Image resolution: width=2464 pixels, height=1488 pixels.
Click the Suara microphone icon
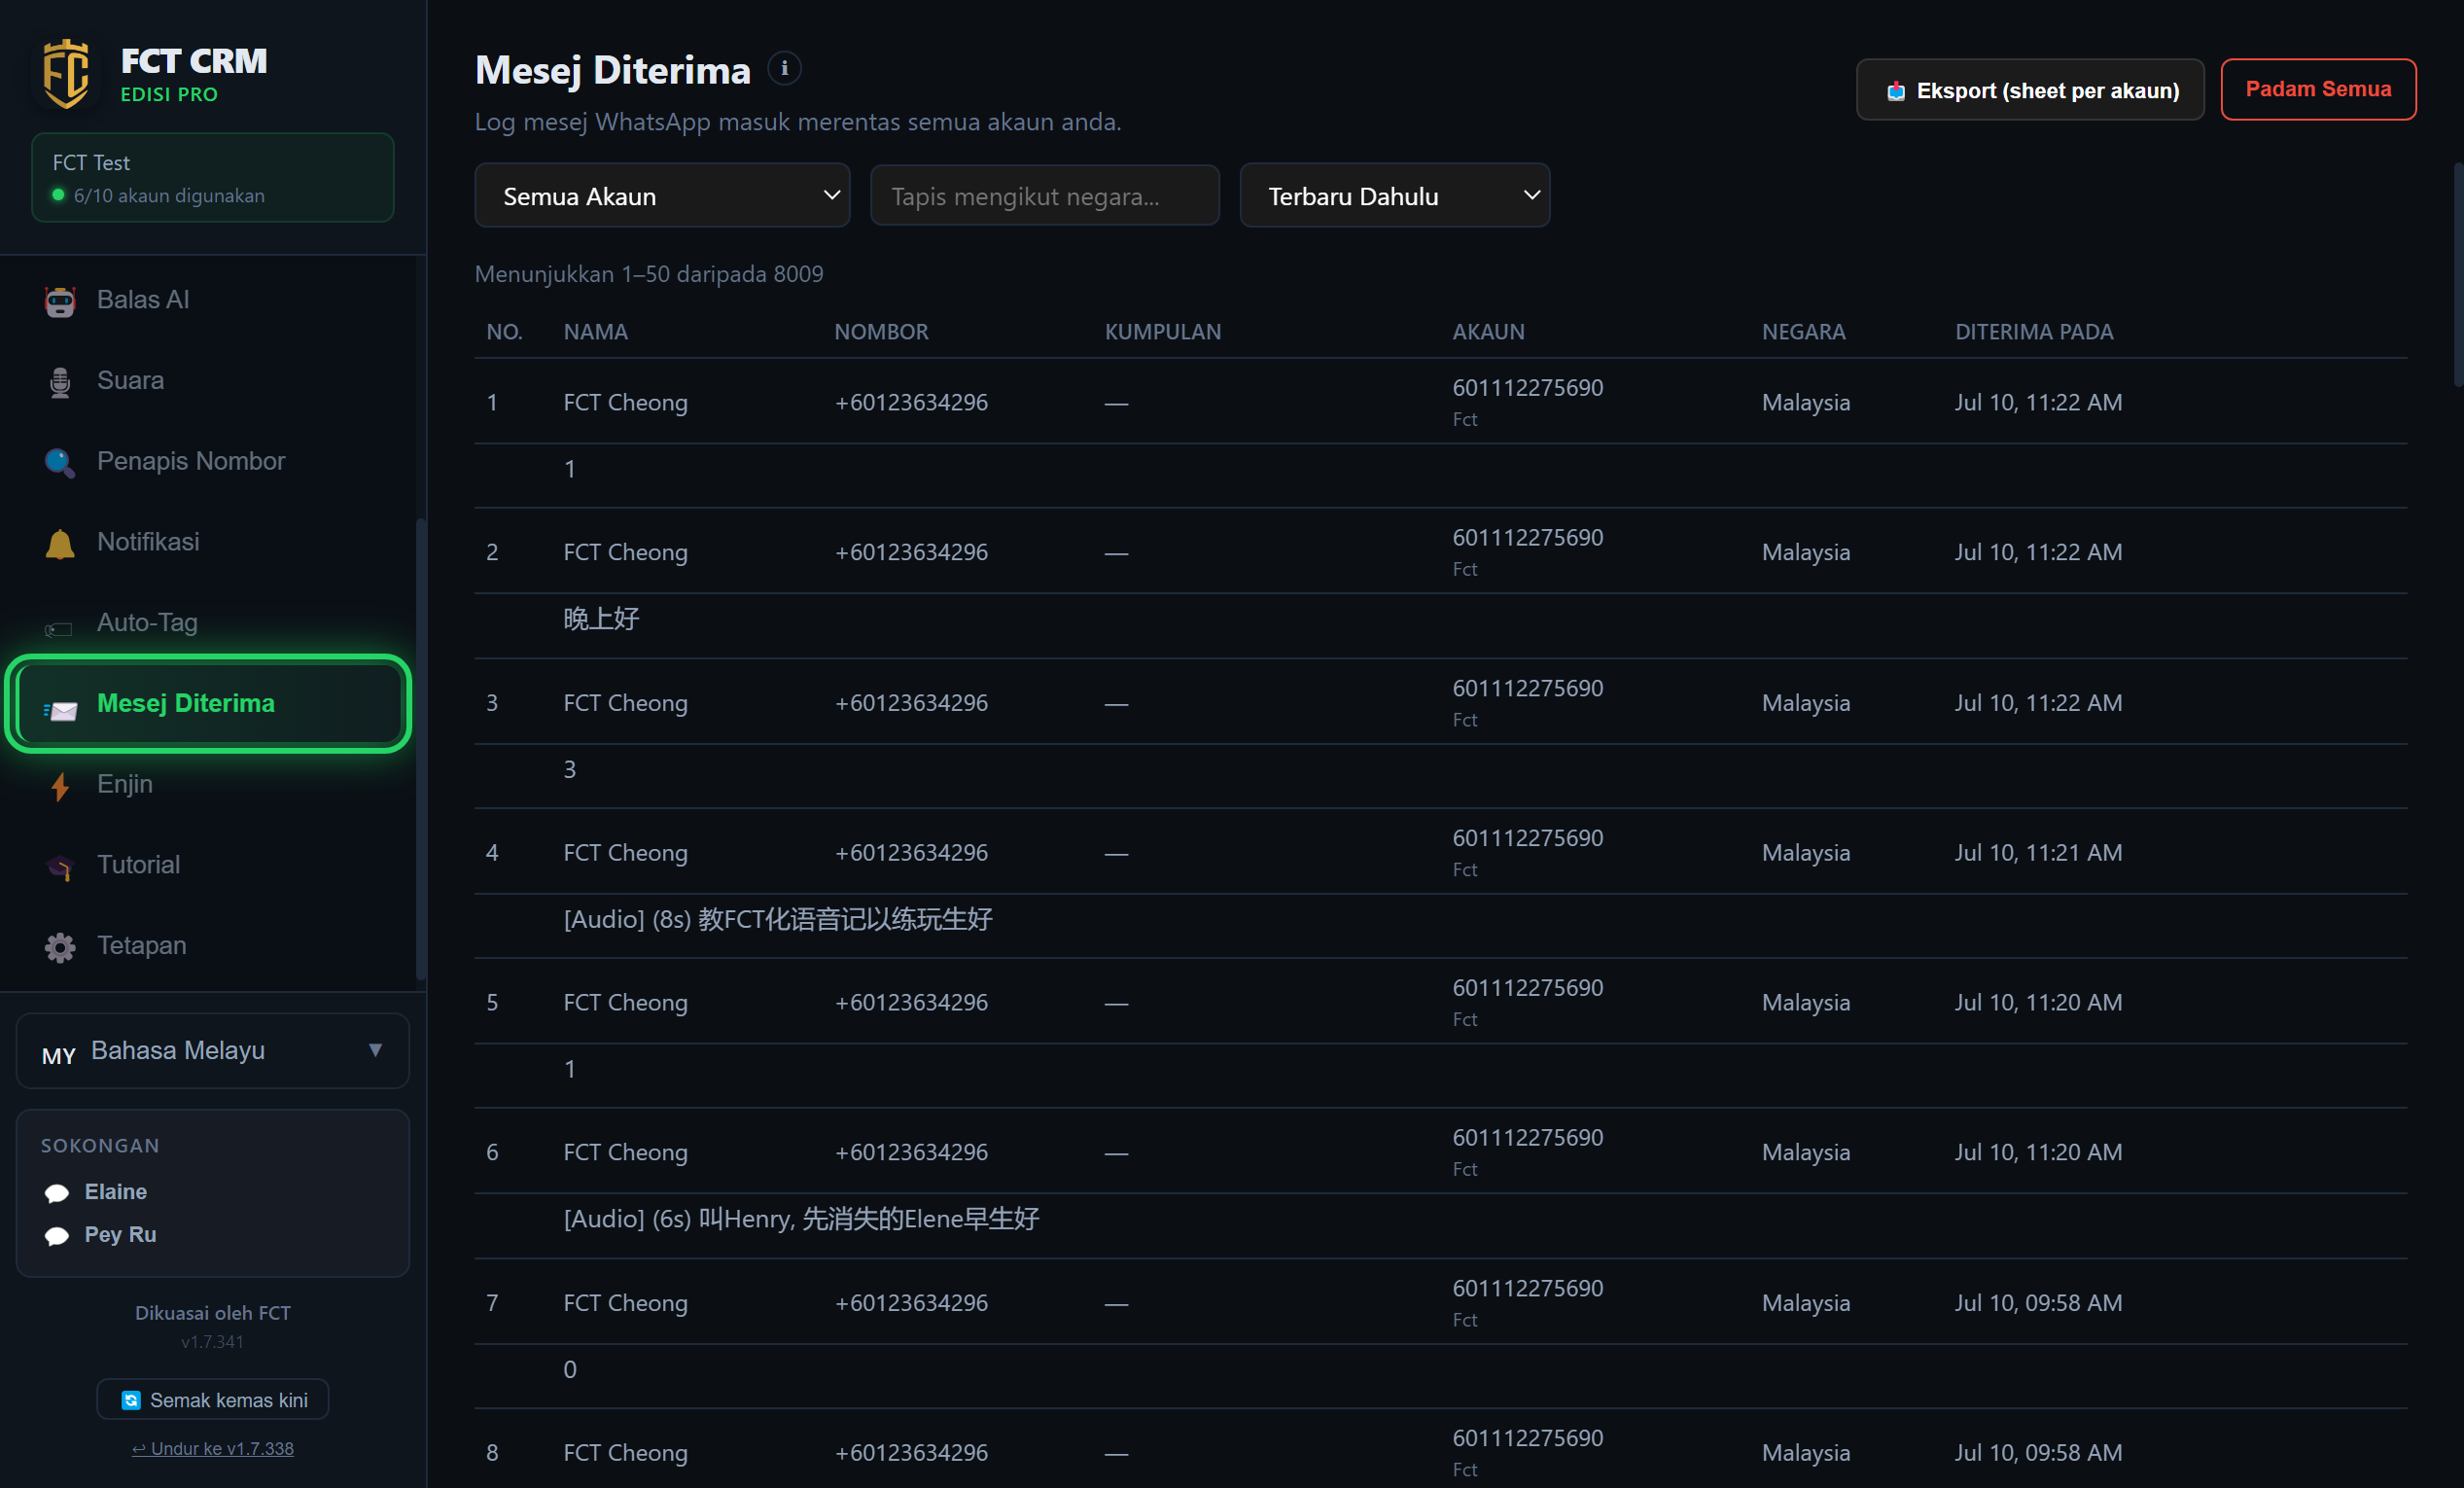click(60, 382)
